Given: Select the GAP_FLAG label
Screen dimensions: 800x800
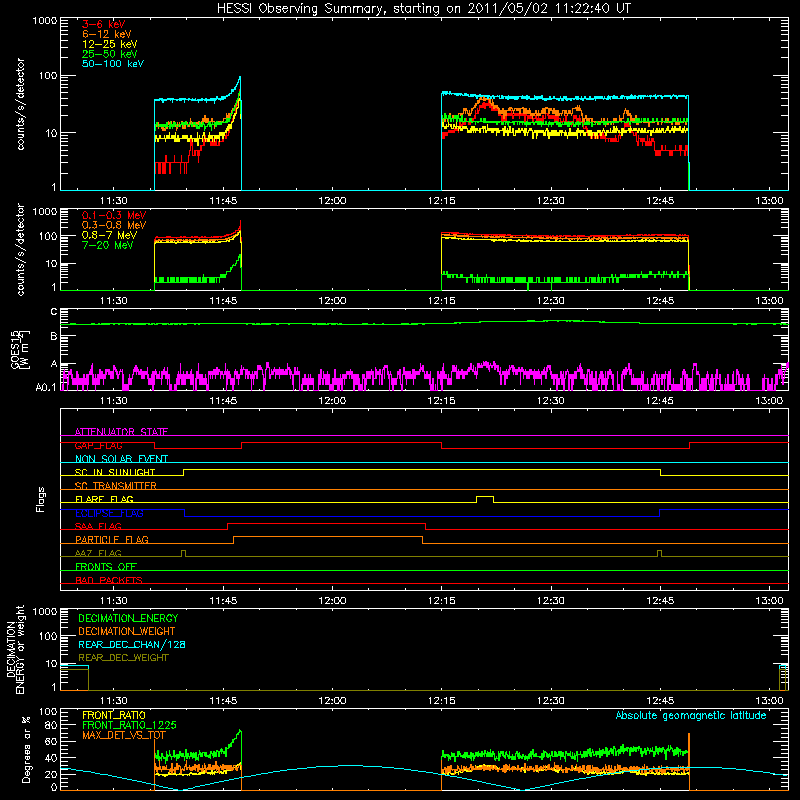Looking at the screenshot, I should point(98,445).
